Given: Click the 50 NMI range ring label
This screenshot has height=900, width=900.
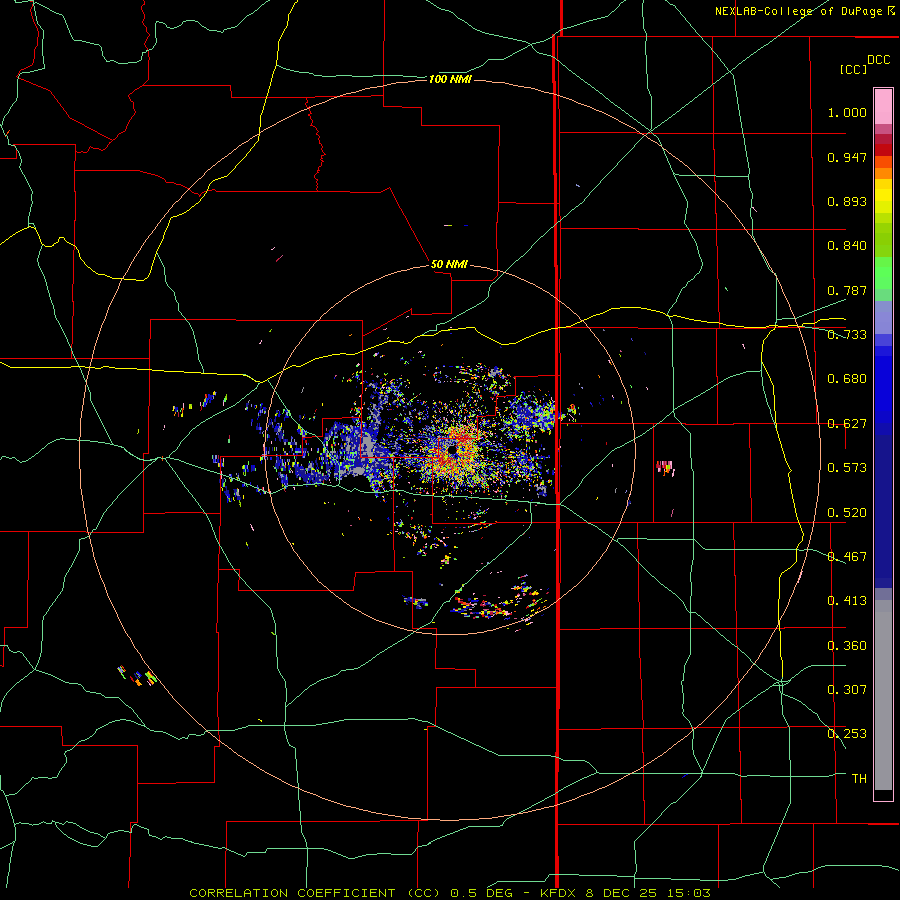Looking at the screenshot, I should pos(449,264).
